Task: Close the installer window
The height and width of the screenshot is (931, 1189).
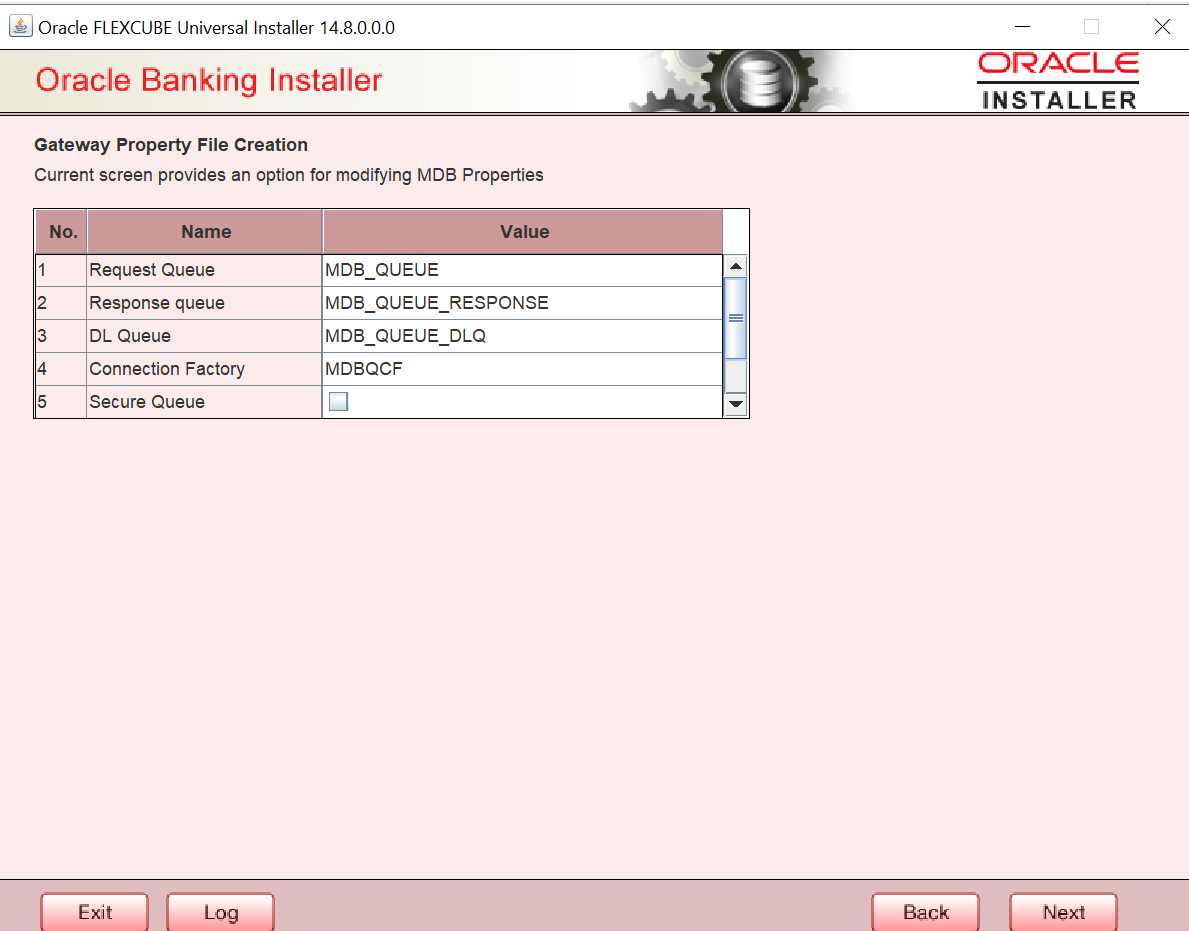Action: click(1162, 27)
